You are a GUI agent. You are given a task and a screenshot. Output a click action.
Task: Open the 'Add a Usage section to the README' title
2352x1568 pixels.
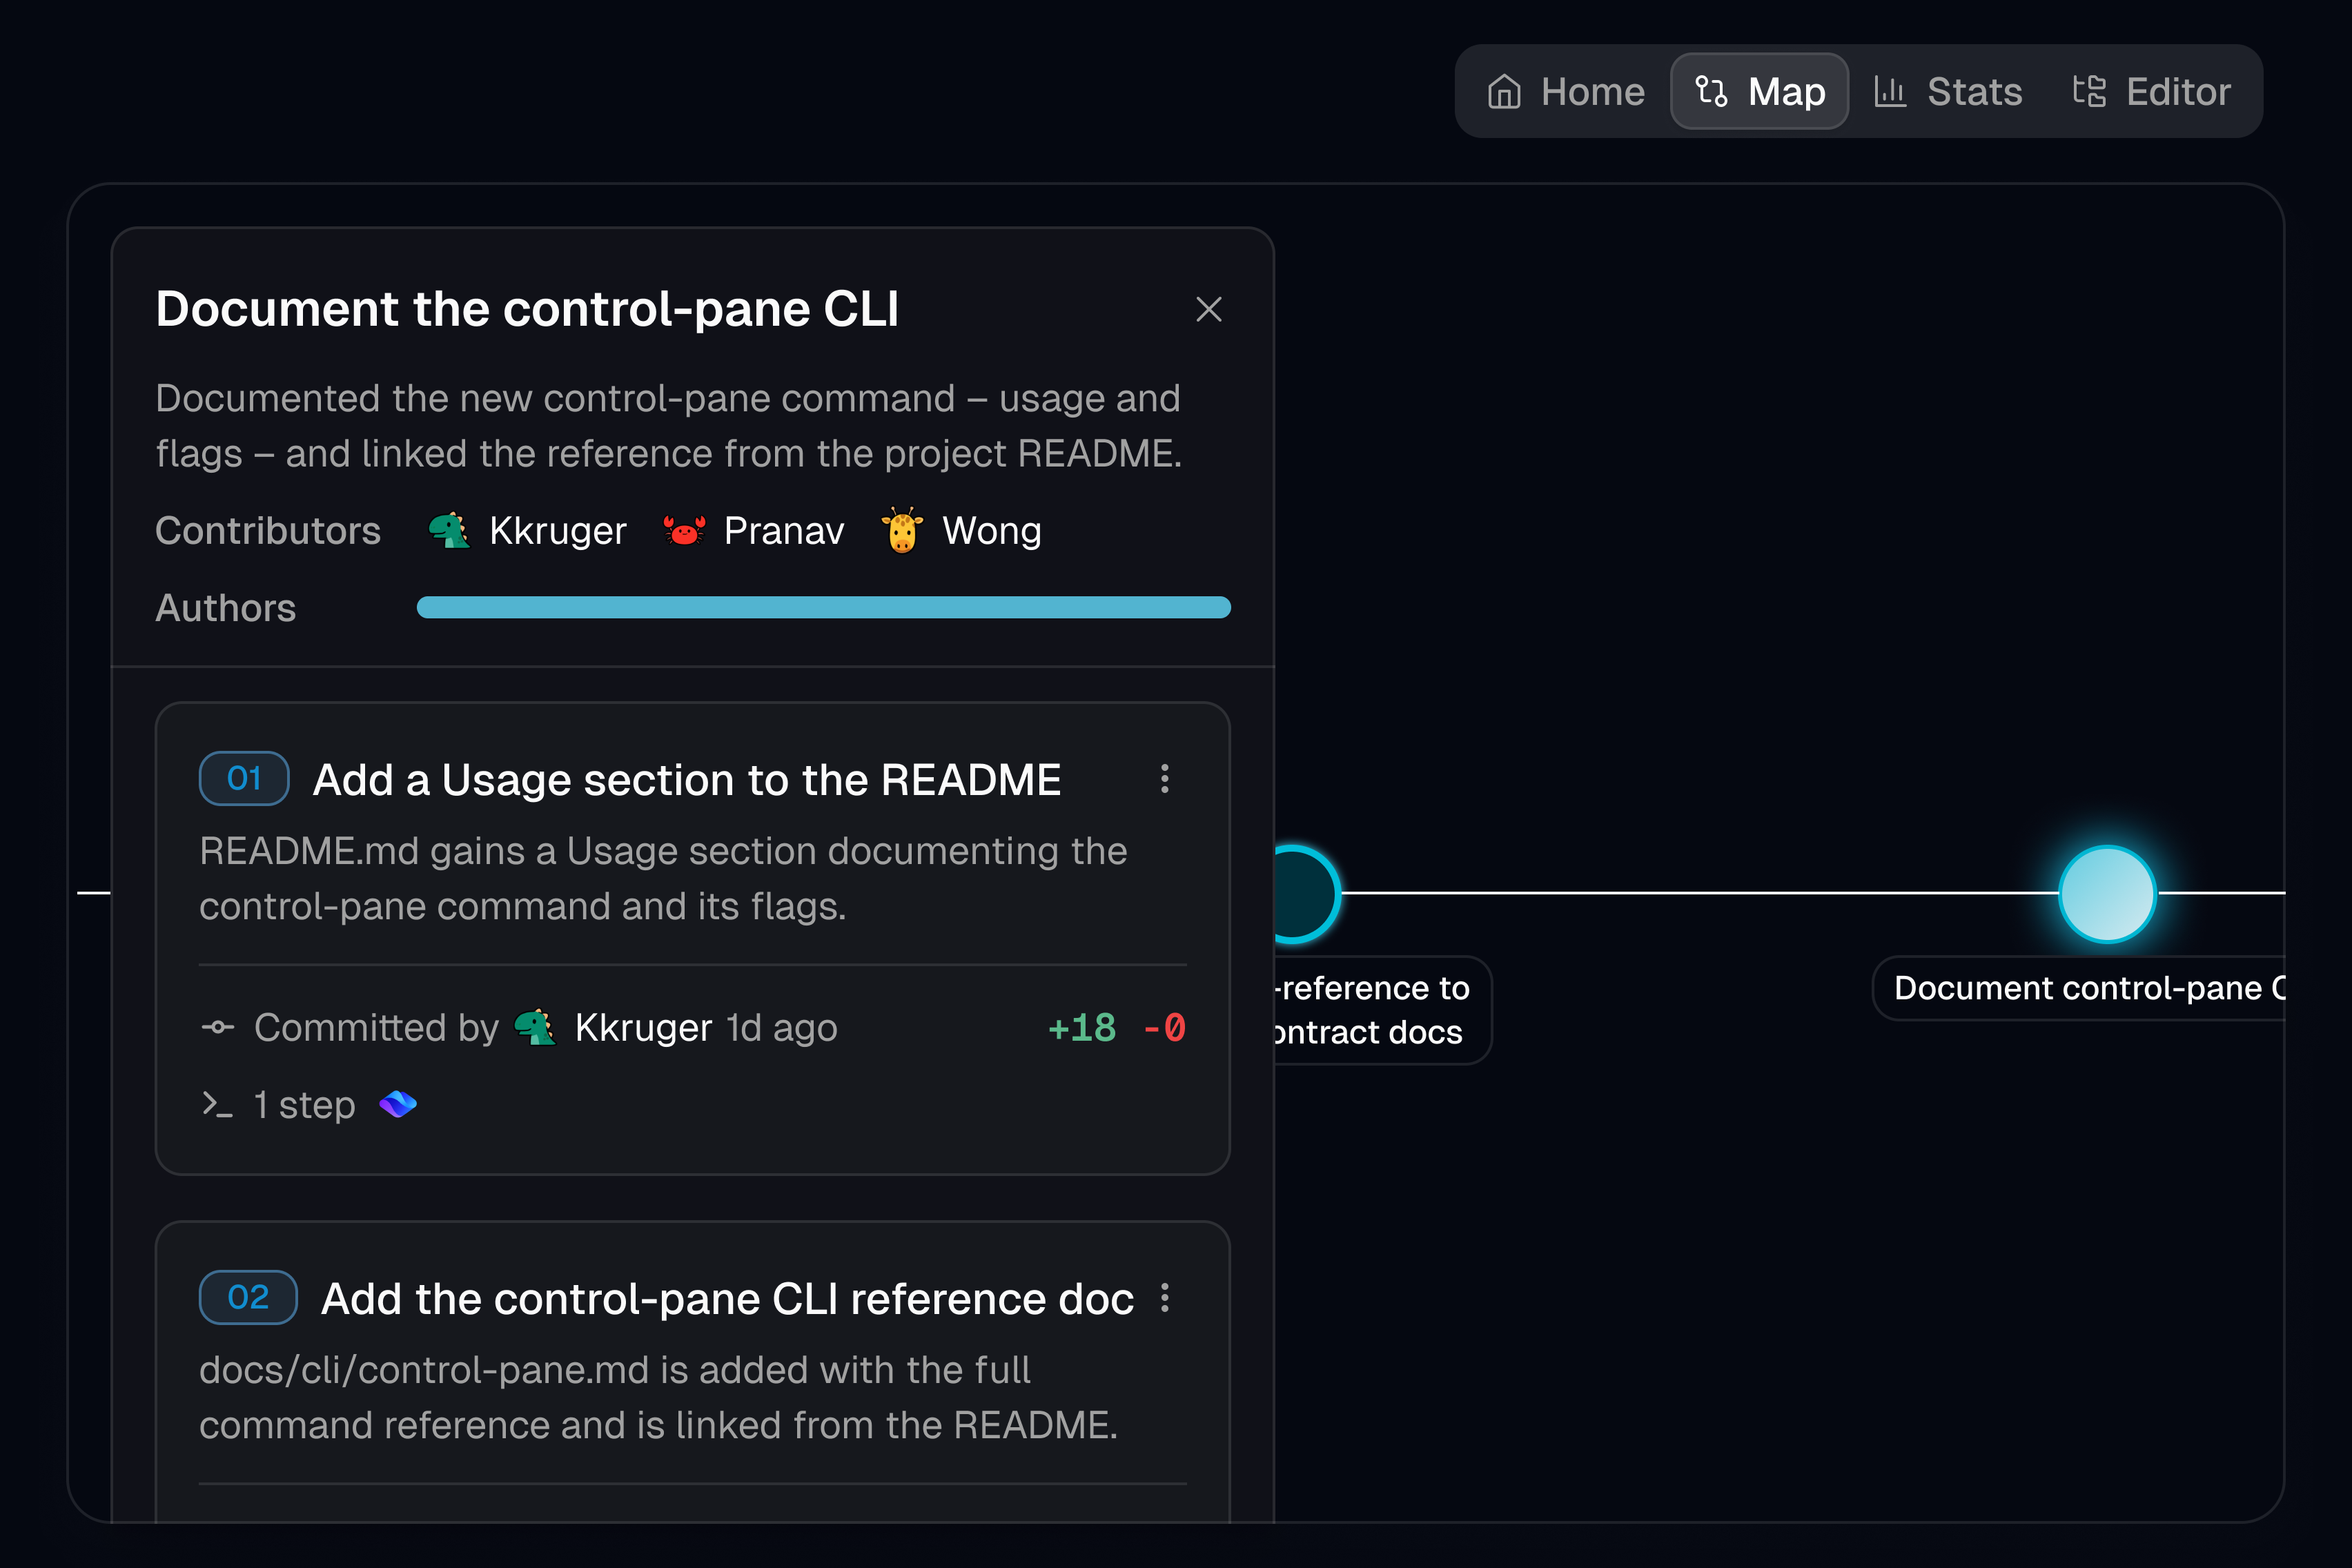click(x=687, y=780)
